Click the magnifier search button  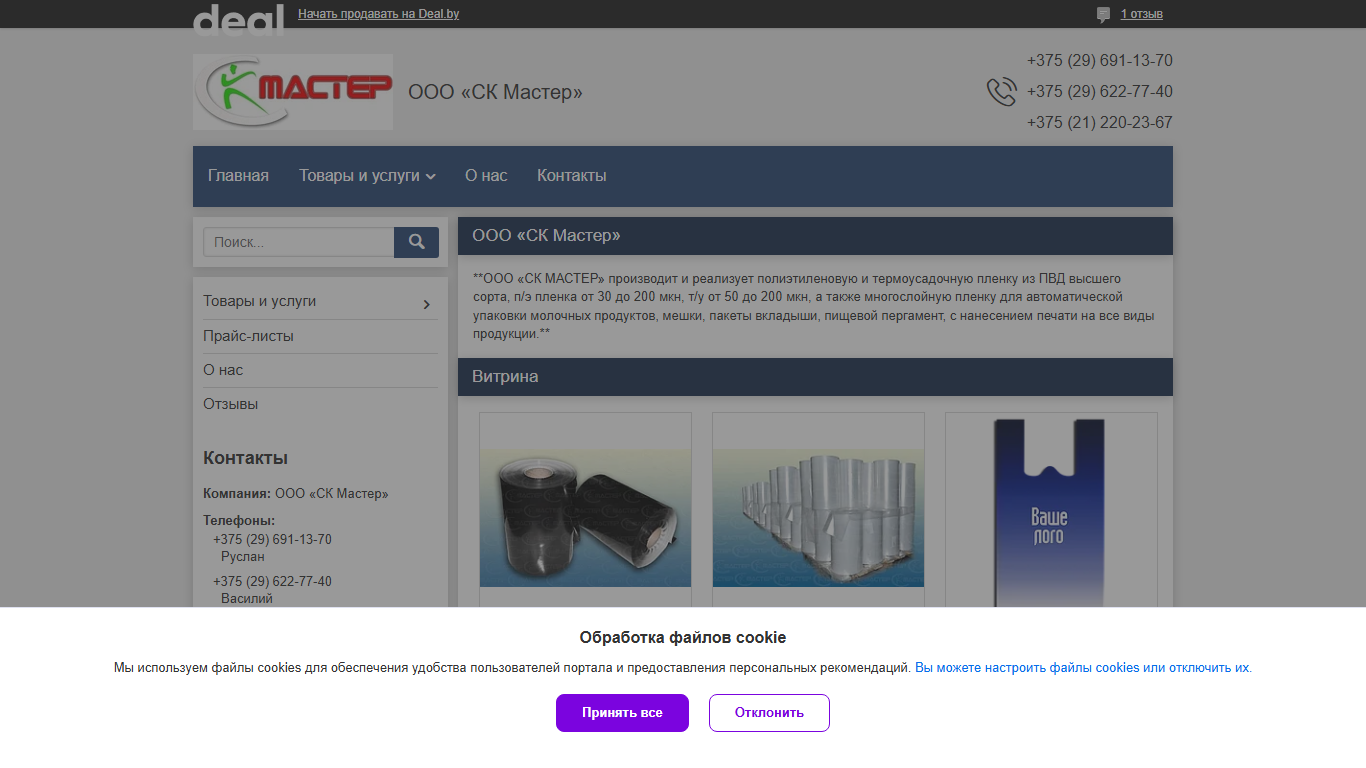click(416, 242)
